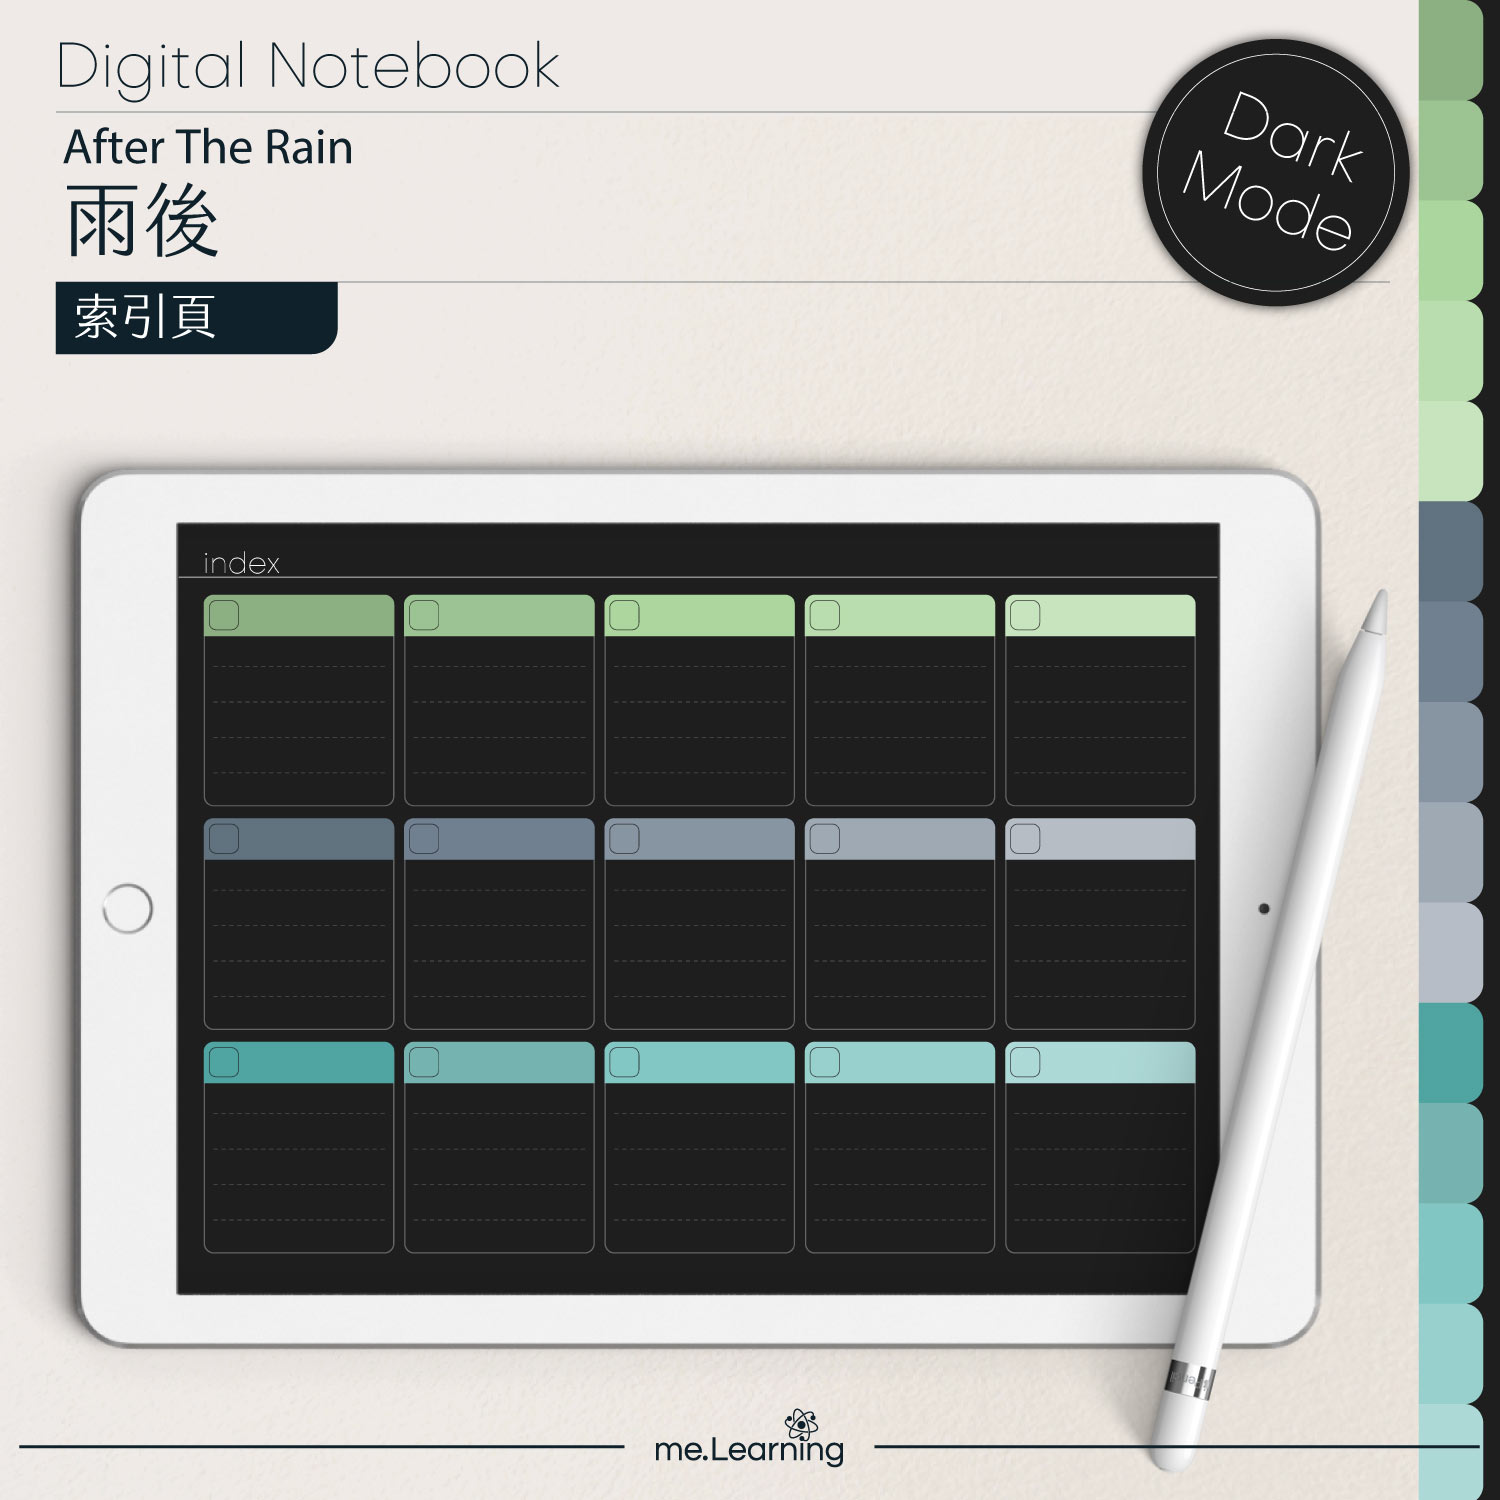1500x1500 pixels.
Task: Select the first slate blue side tab
Action: (1451, 551)
